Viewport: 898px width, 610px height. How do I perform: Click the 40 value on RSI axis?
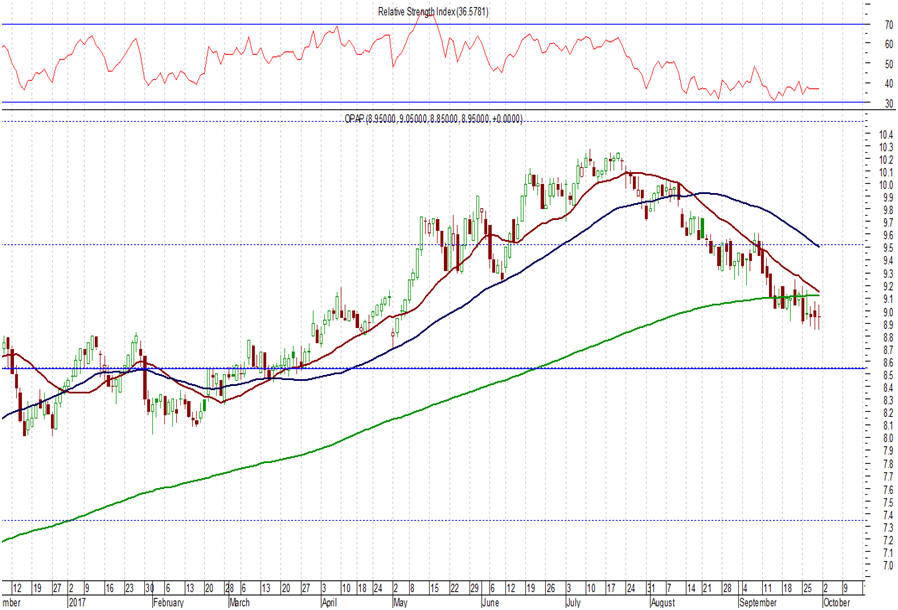coord(889,84)
